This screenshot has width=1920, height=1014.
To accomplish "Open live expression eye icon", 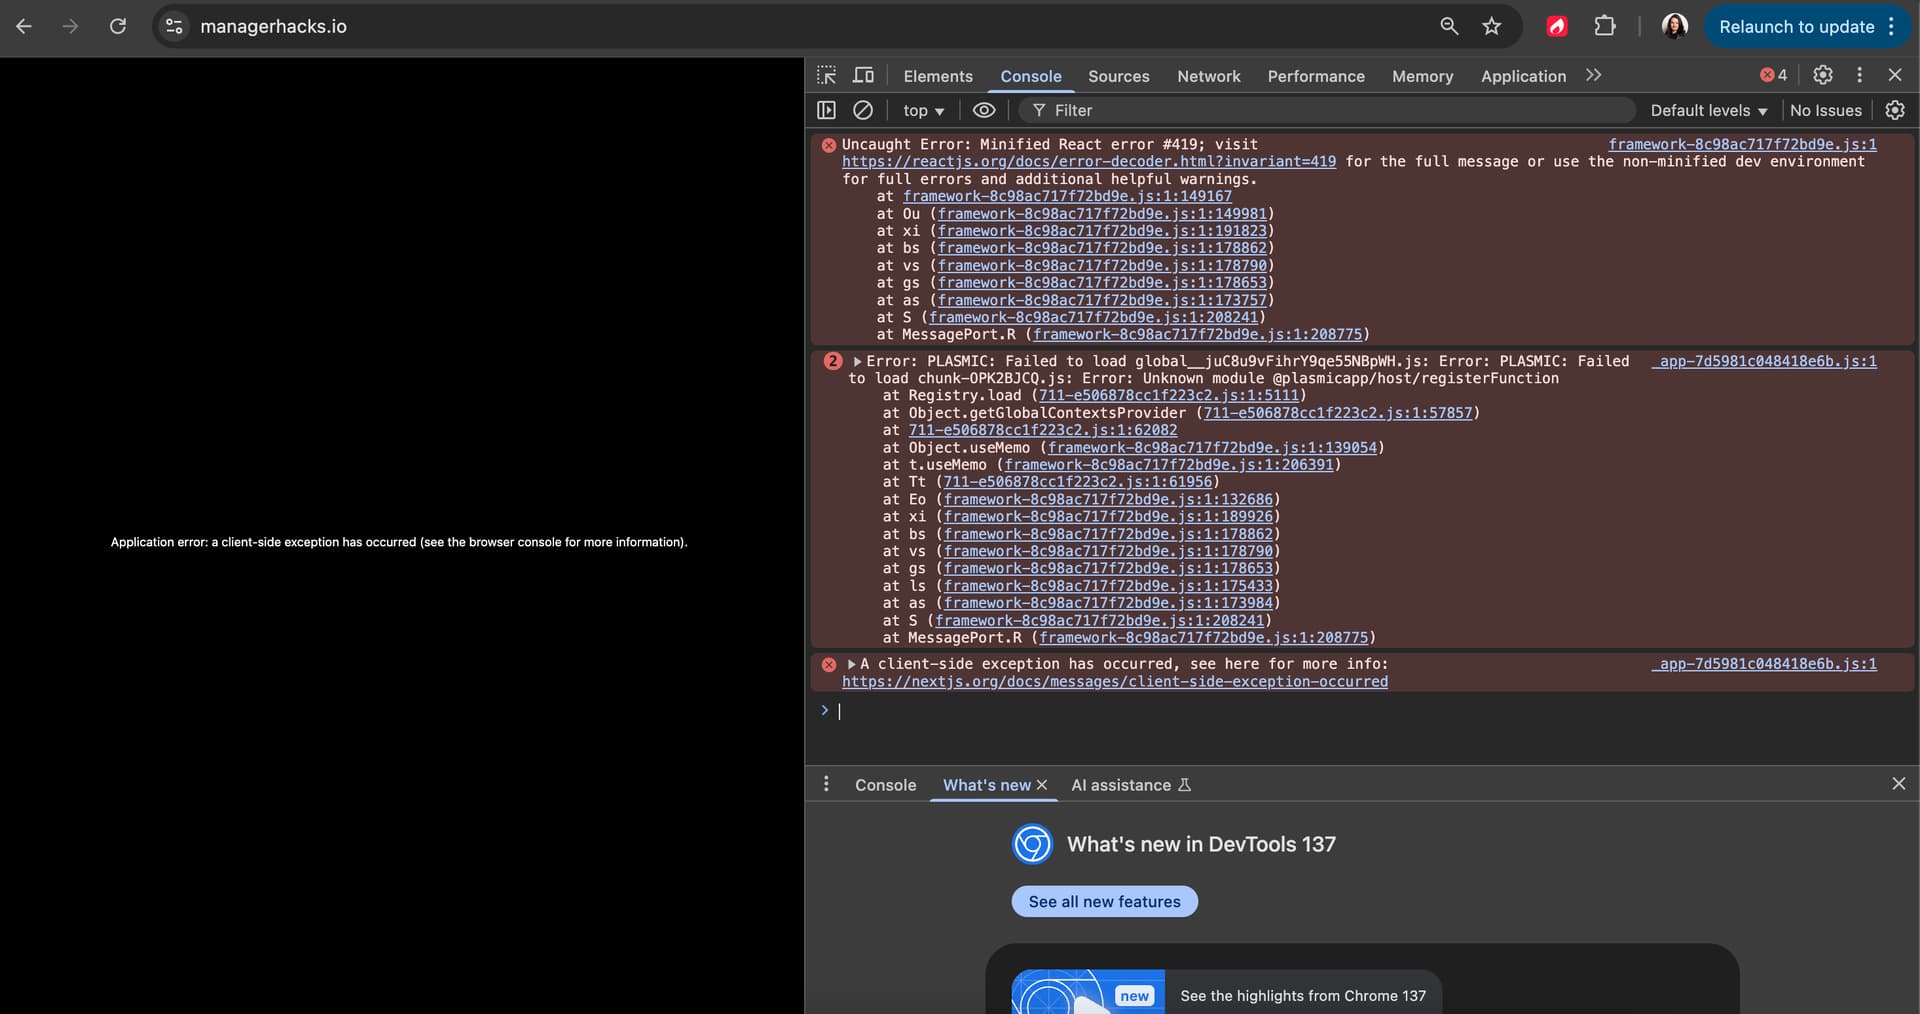I will click(x=984, y=110).
